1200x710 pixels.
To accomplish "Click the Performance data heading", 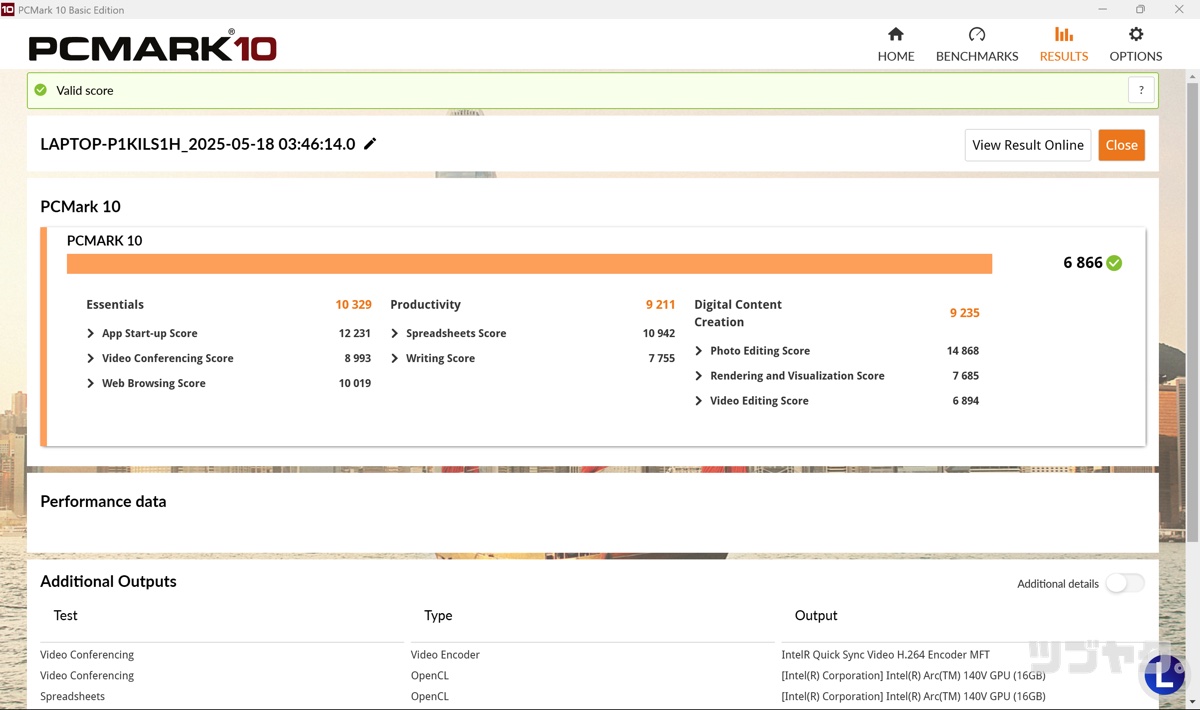I will [103, 502].
